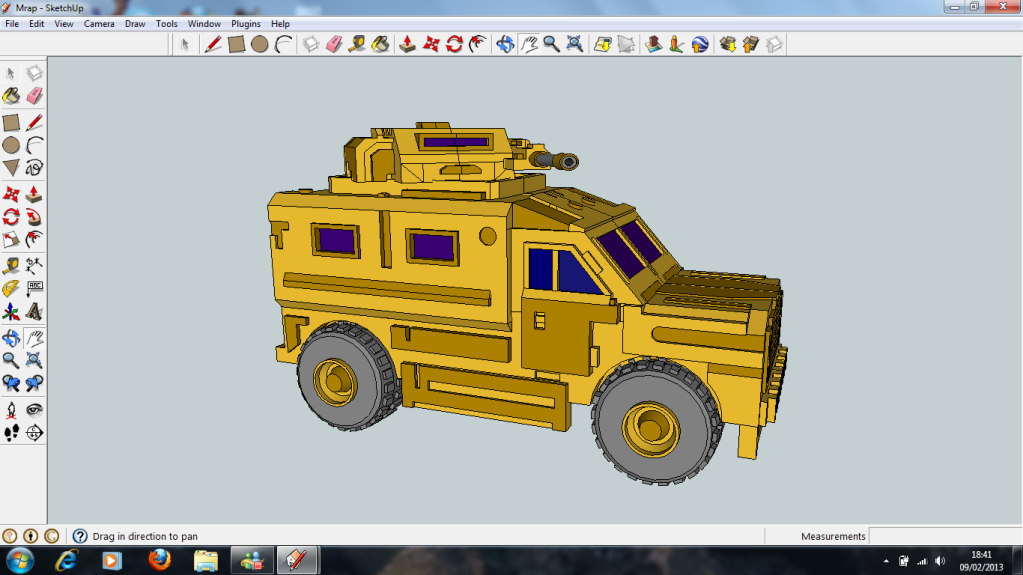Open Firefox from the taskbar
The height and width of the screenshot is (575, 1023).
(159, 560)
